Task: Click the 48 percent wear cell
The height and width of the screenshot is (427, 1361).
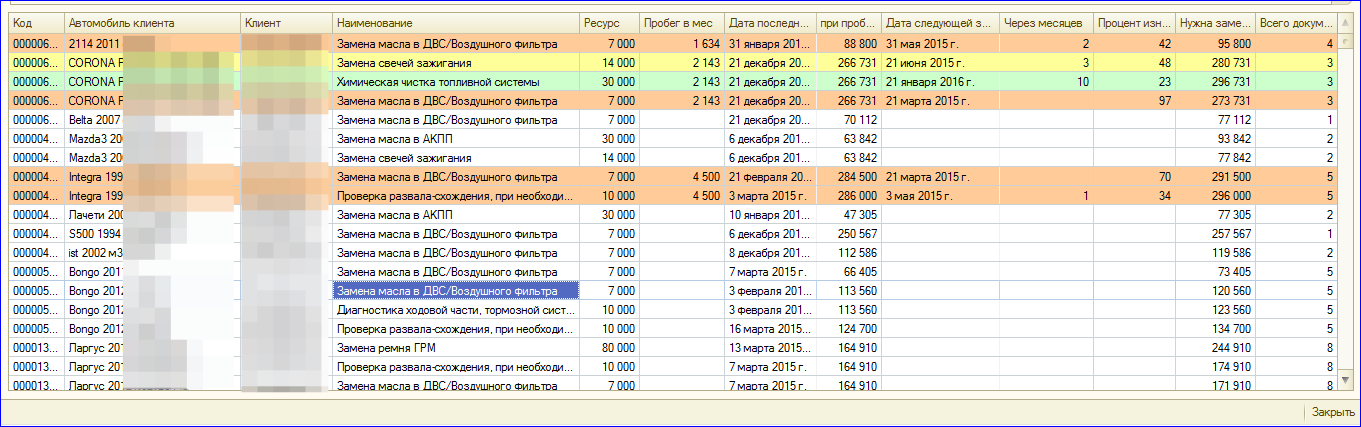Action: (x=1134, y=63)
